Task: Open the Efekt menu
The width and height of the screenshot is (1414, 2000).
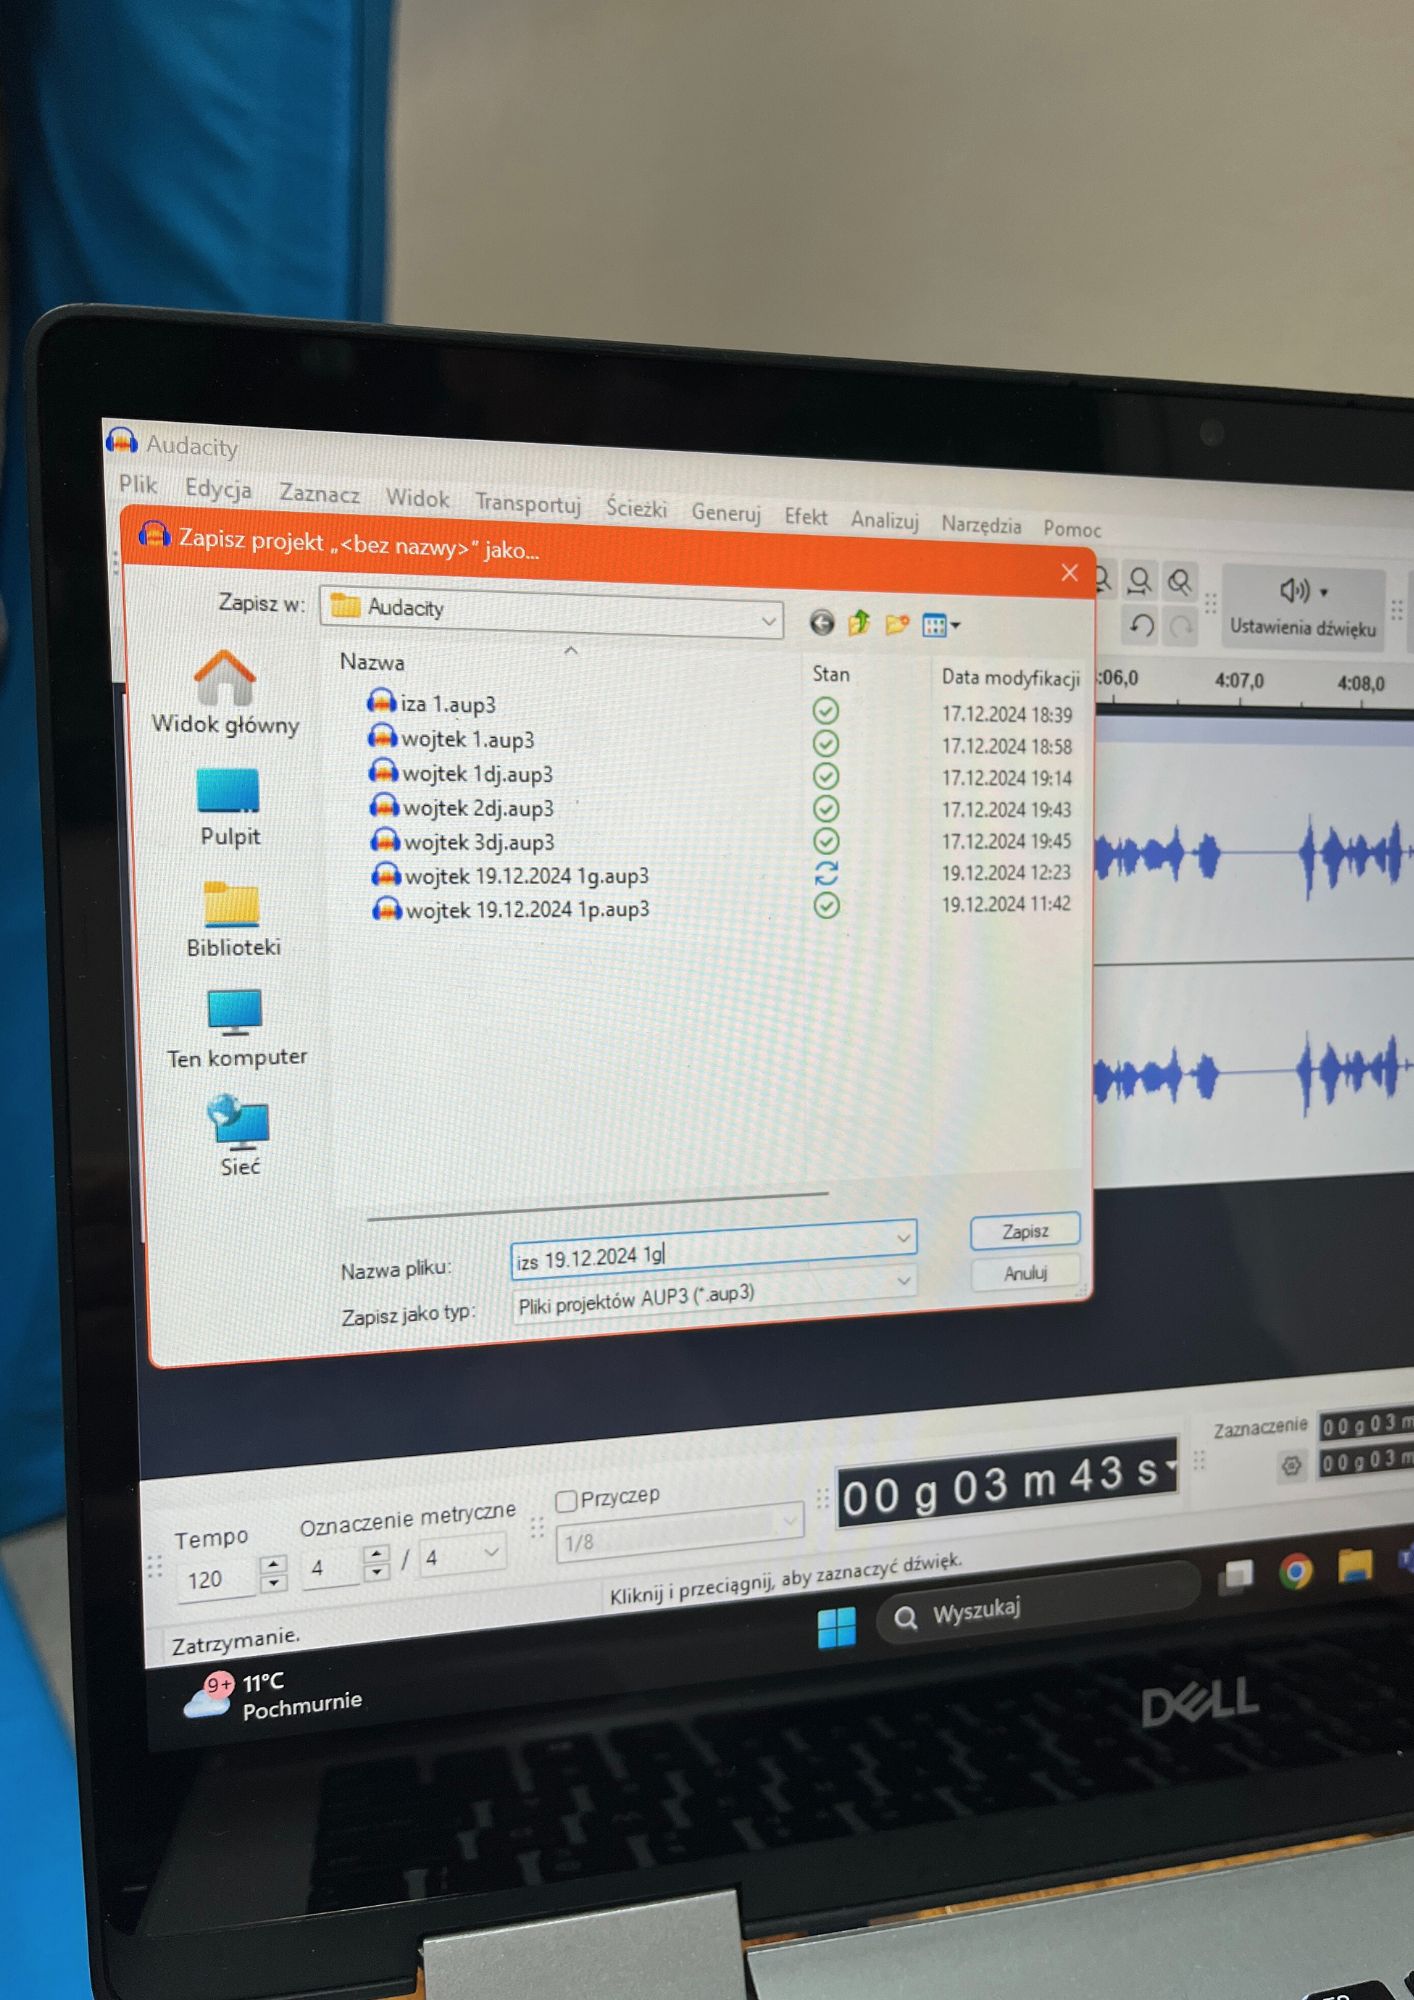Action: click(805, 516)
